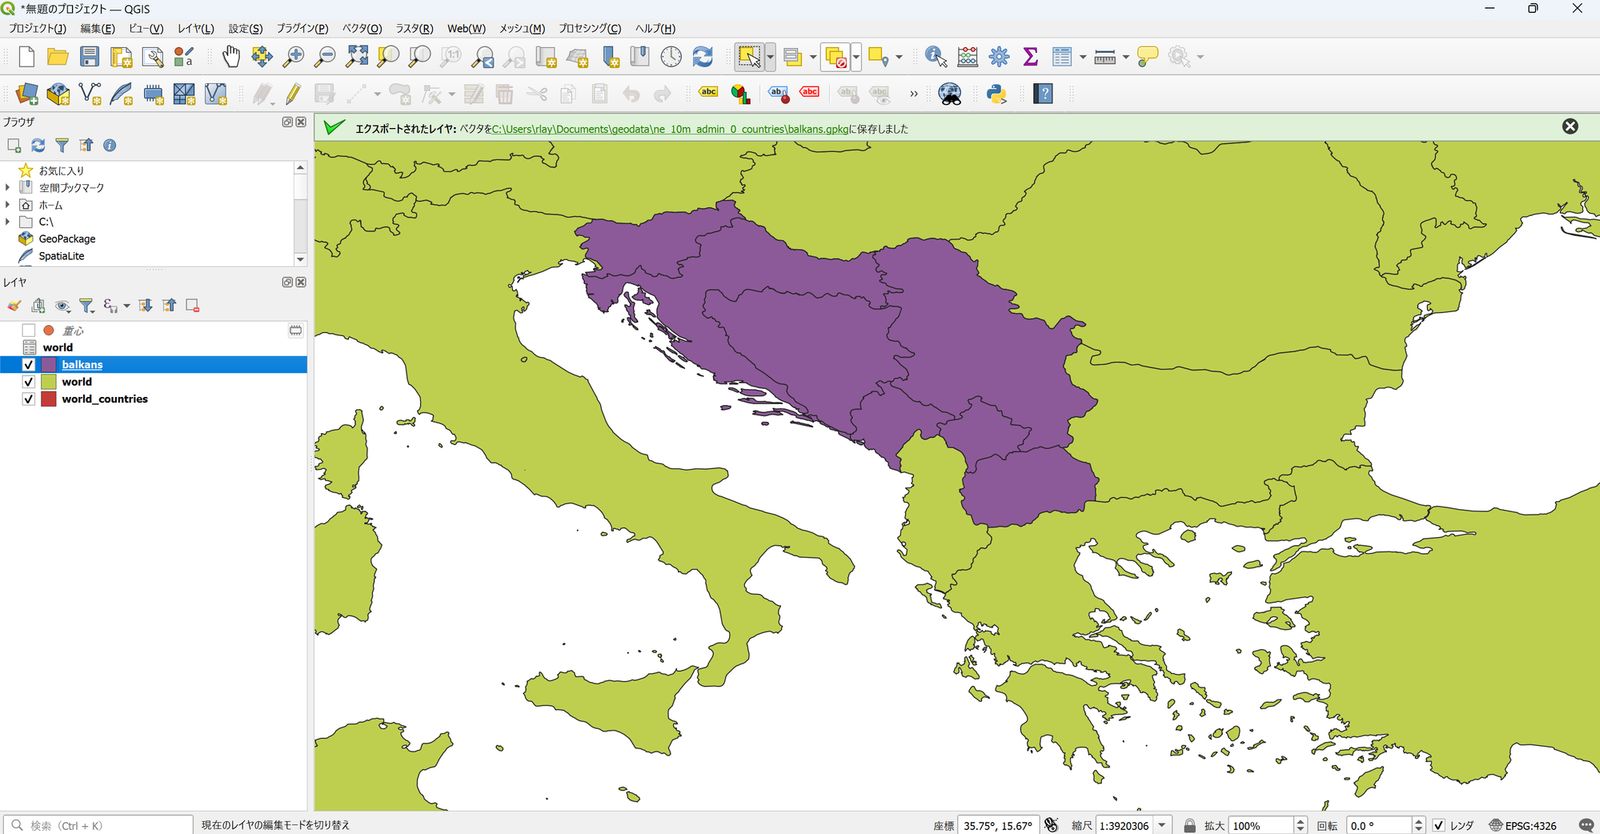Select the GeoPackage browser item
This screenshot has width=1600, height=834.
click(67, 239)
